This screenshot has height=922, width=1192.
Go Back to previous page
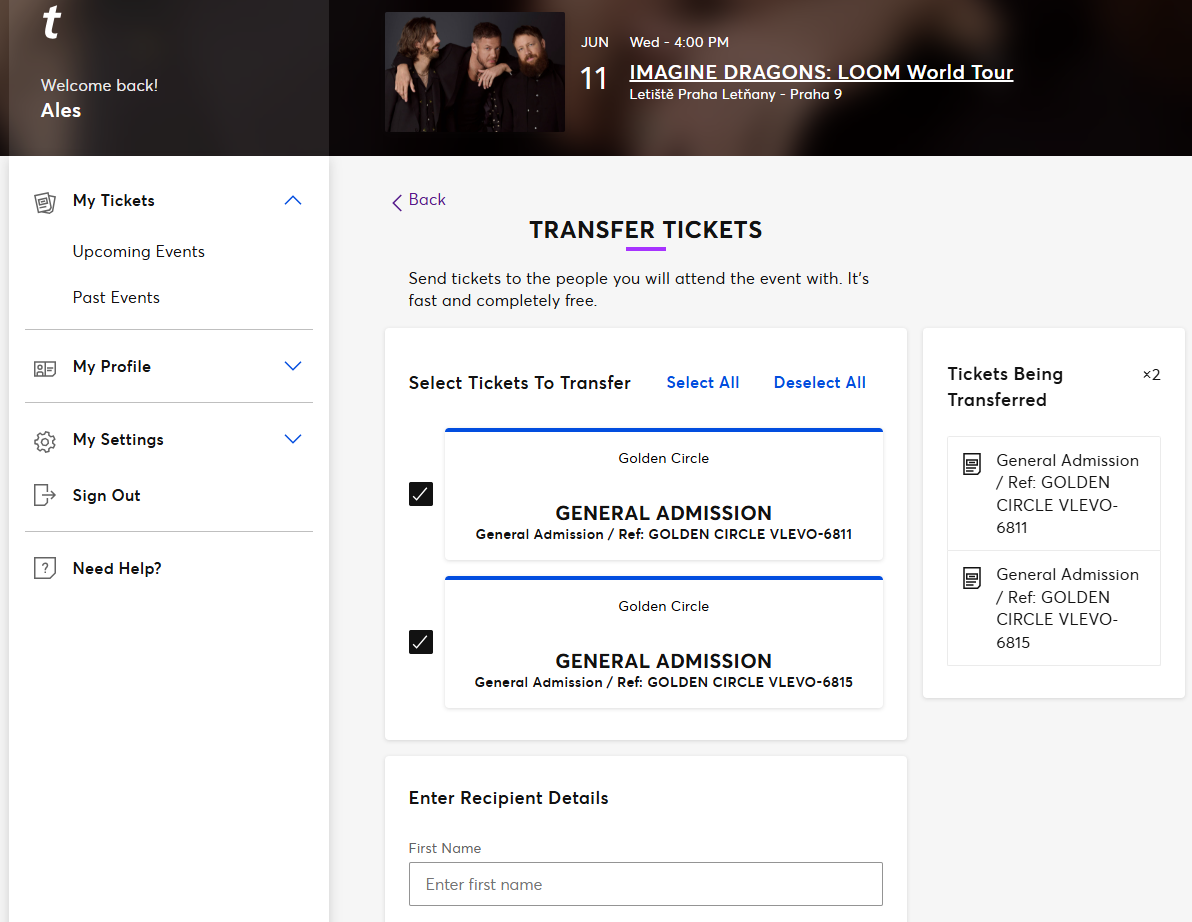pyautogui.click(x=426, y=199)
